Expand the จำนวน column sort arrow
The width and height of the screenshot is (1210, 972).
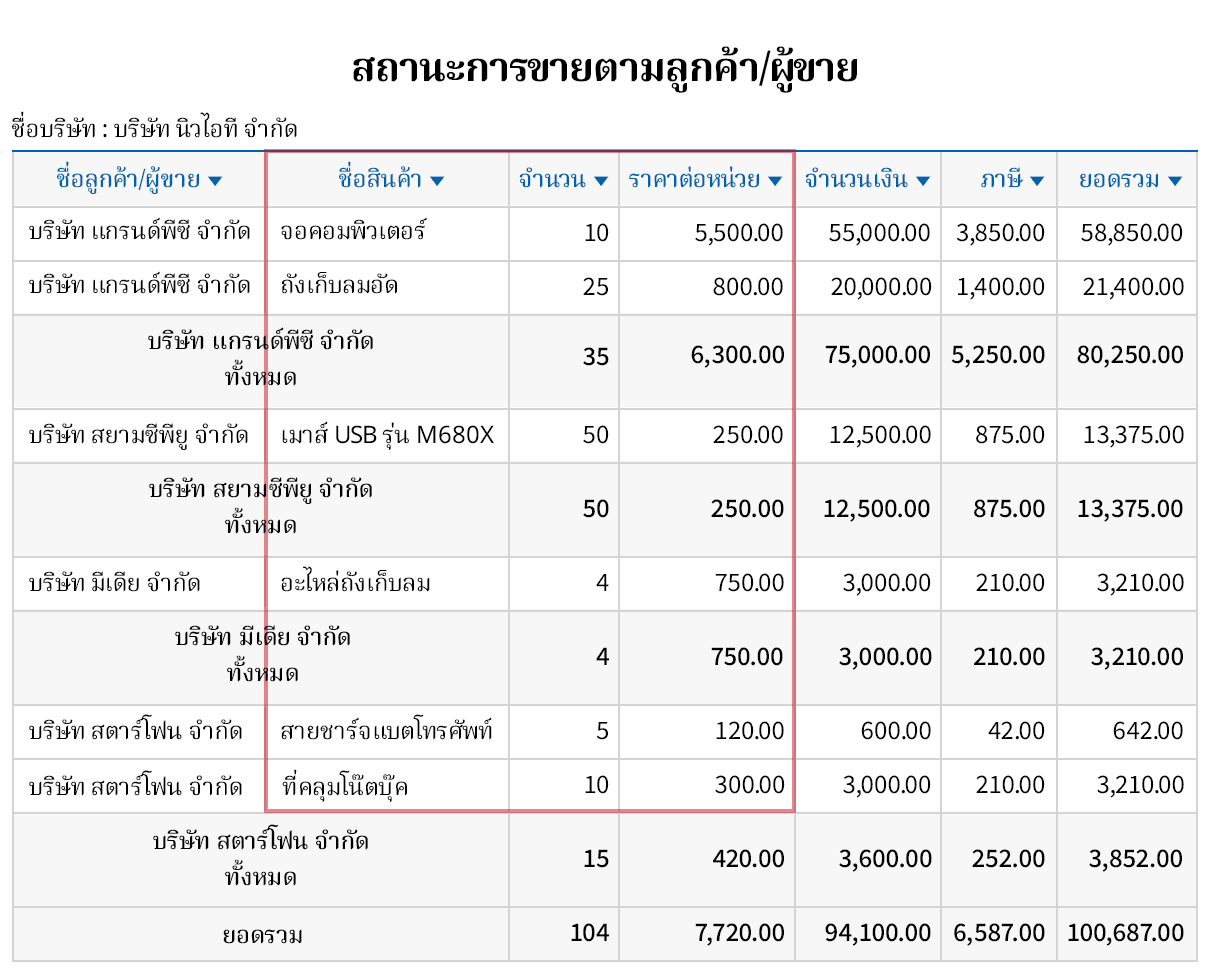click(x=601, y=180)
